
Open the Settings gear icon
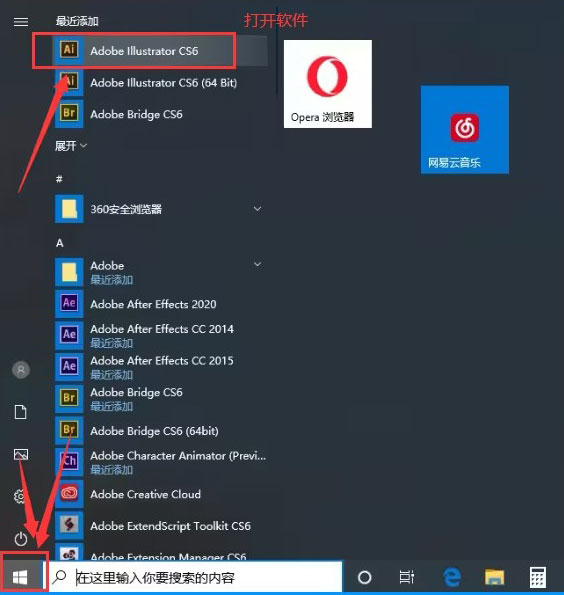pyautogui.click(x=20, y=496)
